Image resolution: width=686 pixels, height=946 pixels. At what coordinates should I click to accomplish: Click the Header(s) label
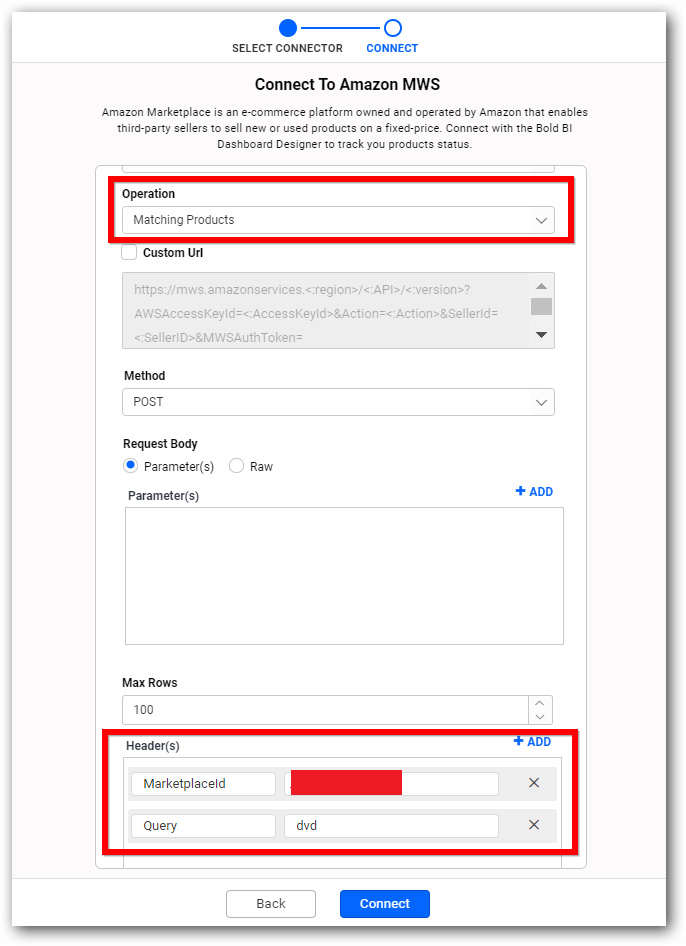click(x=153, y=746)
